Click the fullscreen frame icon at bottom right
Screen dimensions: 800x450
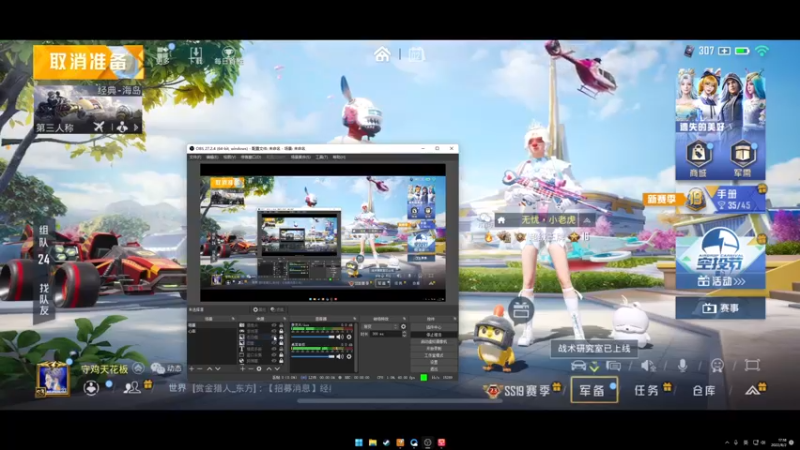[752, 365]
